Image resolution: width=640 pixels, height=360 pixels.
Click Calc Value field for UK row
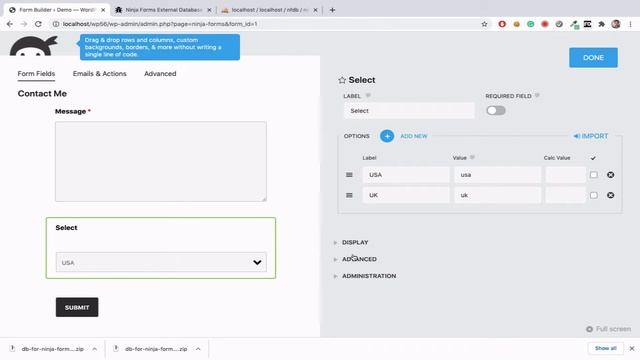(565, 195)
